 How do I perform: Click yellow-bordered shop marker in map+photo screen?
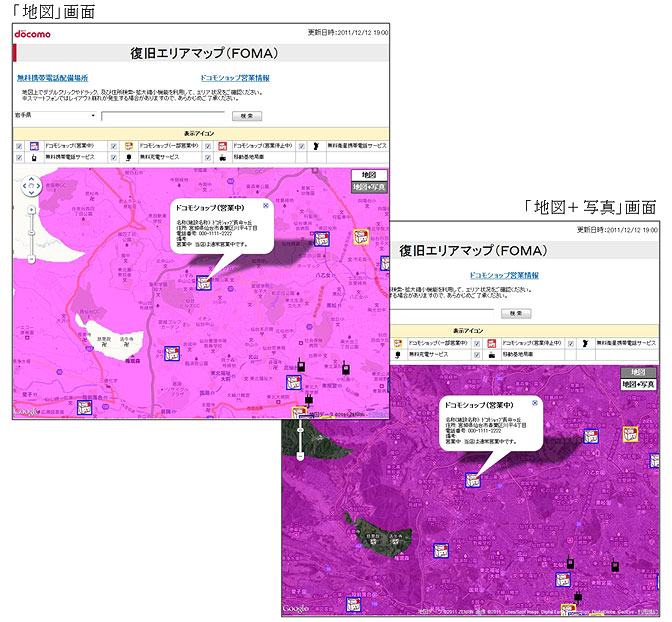click(x=630, y=434)
